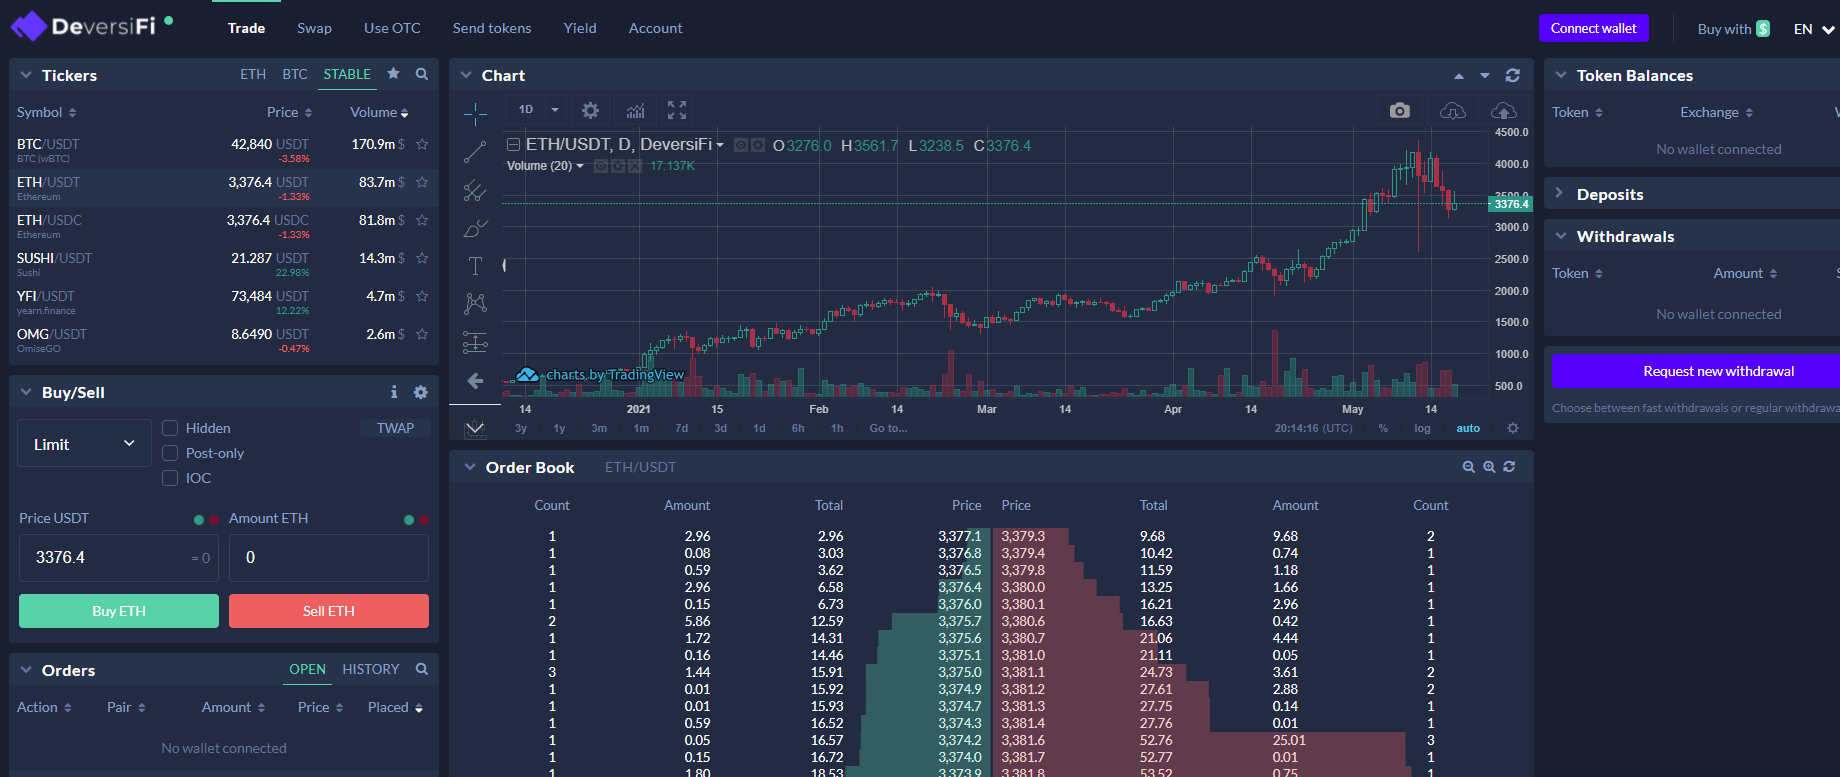Click the back arrow in chart toolbar

pos(475,380)
